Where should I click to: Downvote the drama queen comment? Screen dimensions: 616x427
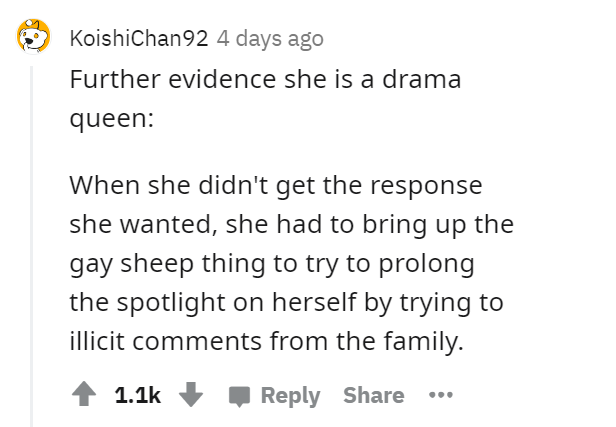click(x=191, y=394)
